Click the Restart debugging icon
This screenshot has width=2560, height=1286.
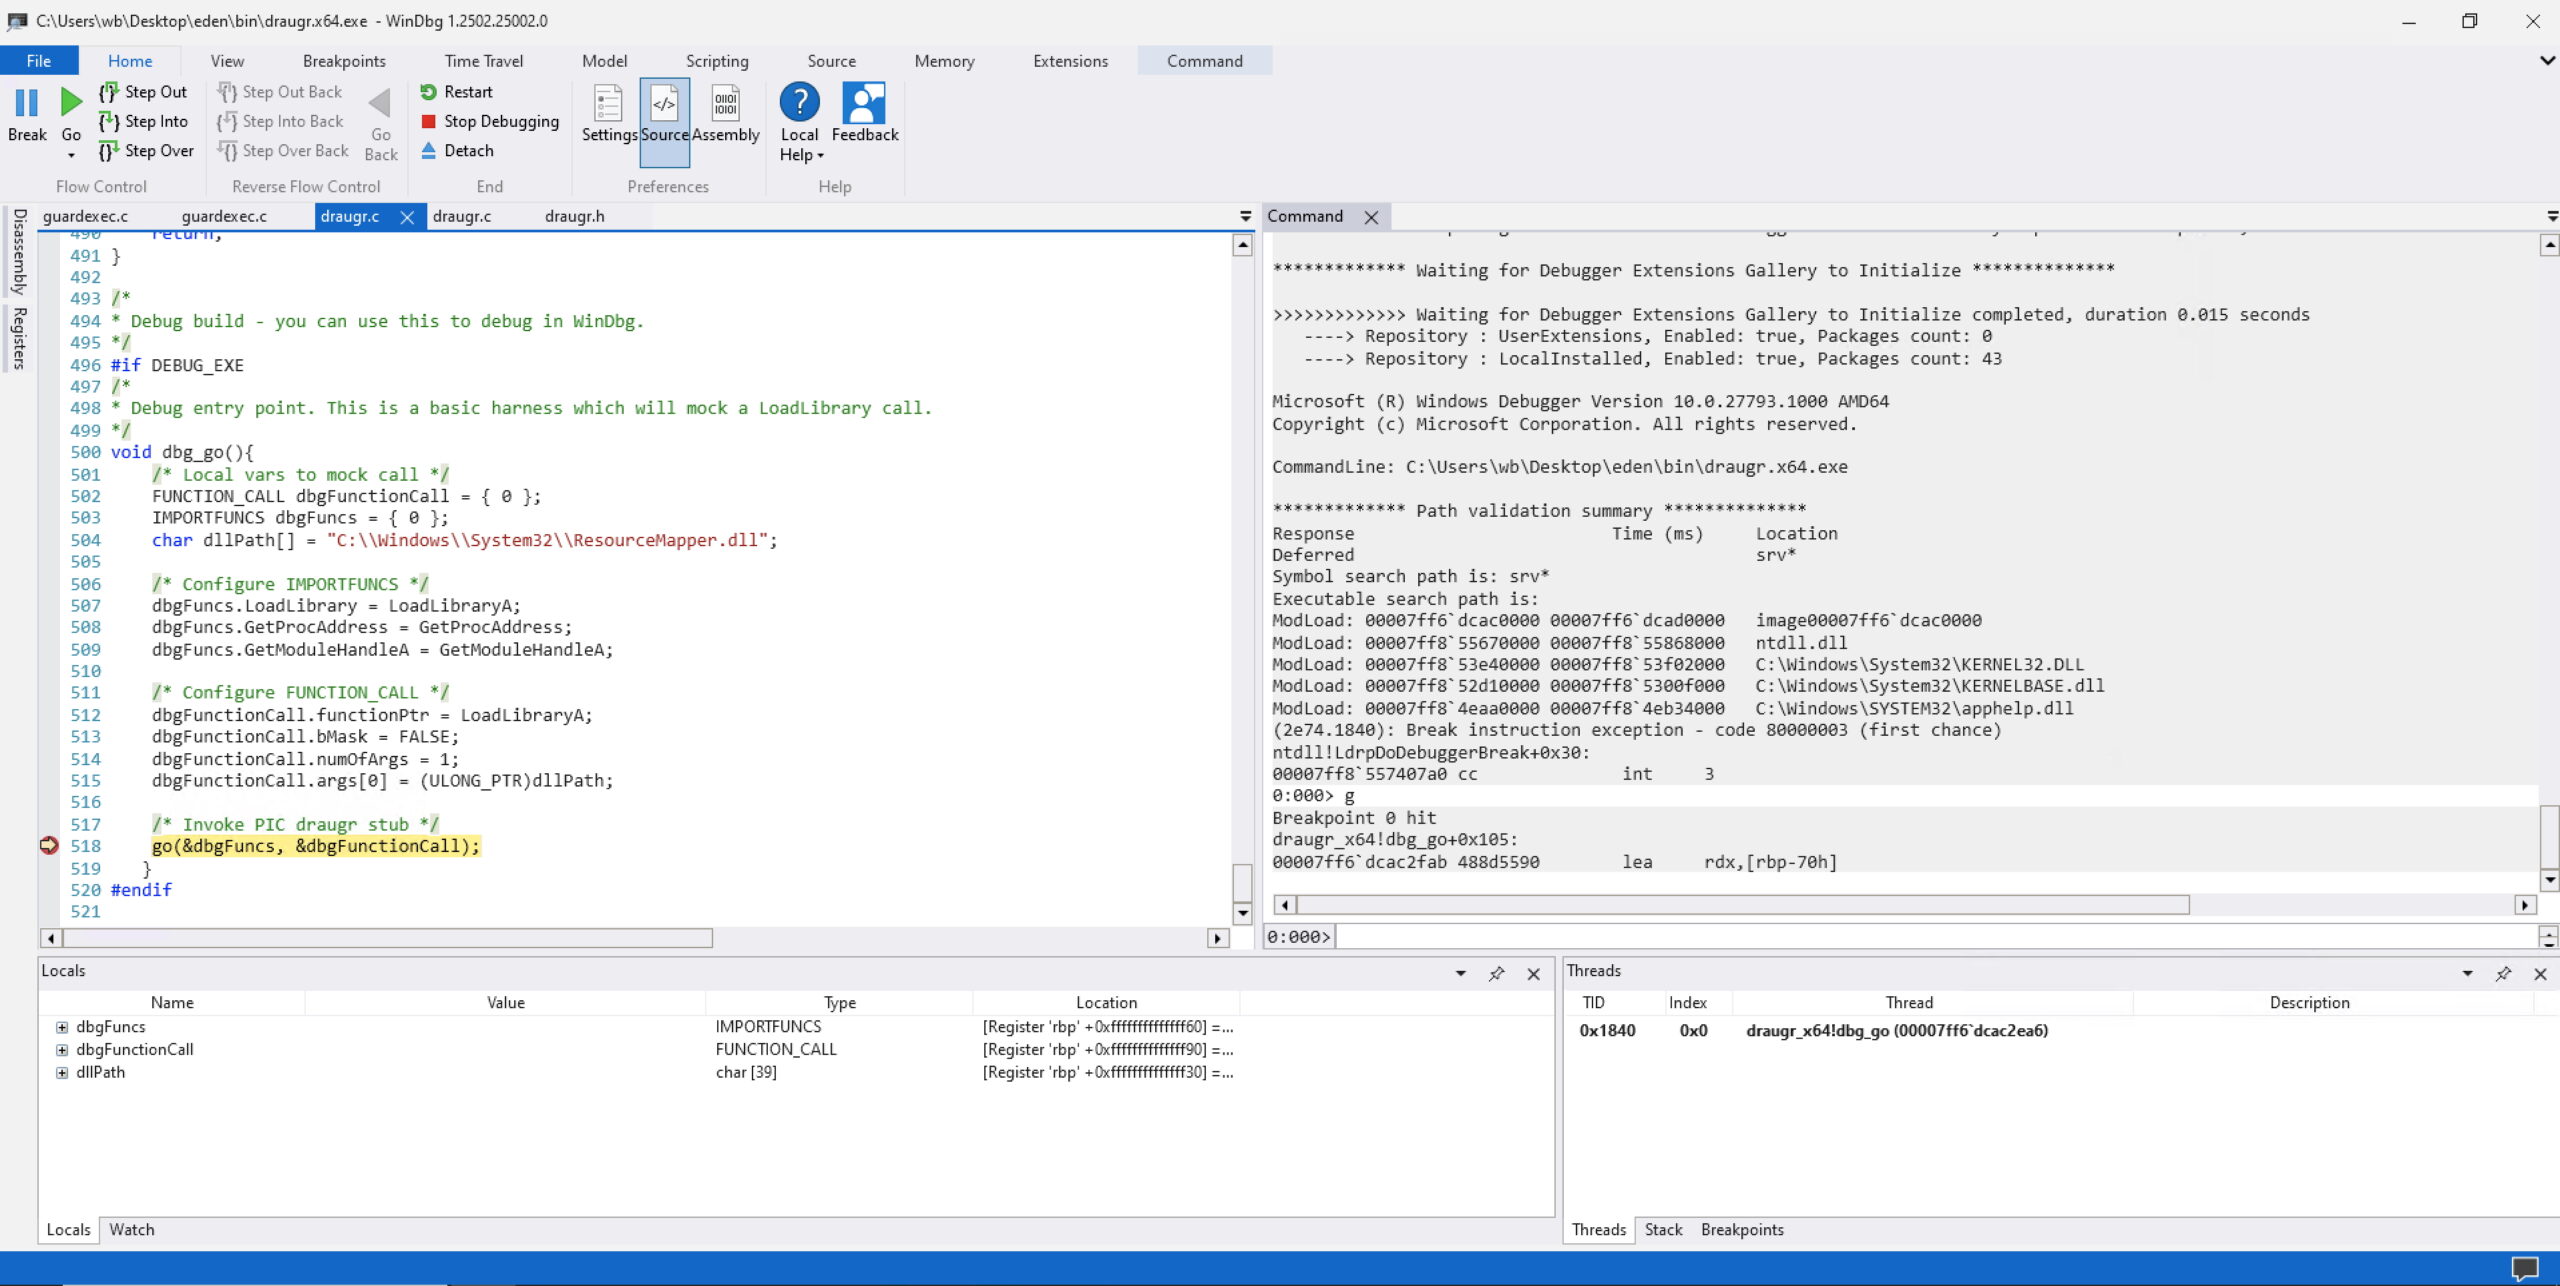pyautogui.click(x=429, y=92)
